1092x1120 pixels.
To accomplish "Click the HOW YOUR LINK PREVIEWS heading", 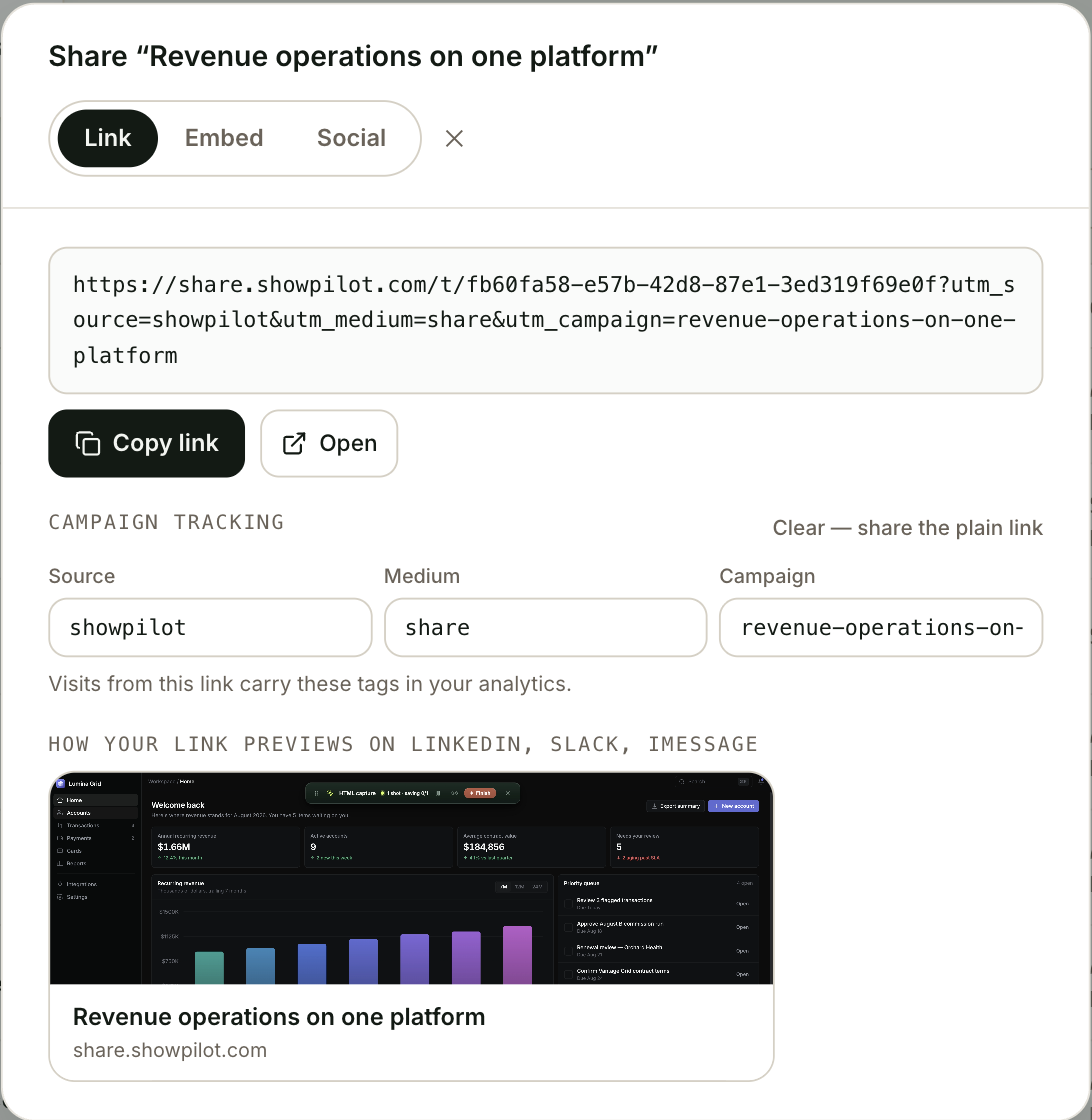I will point(403,744).
